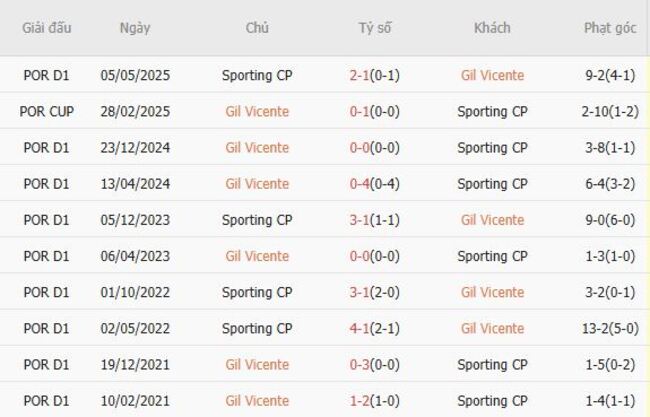Click the POR CUP league label
The image size is (650, 417).
pos(47,111)
